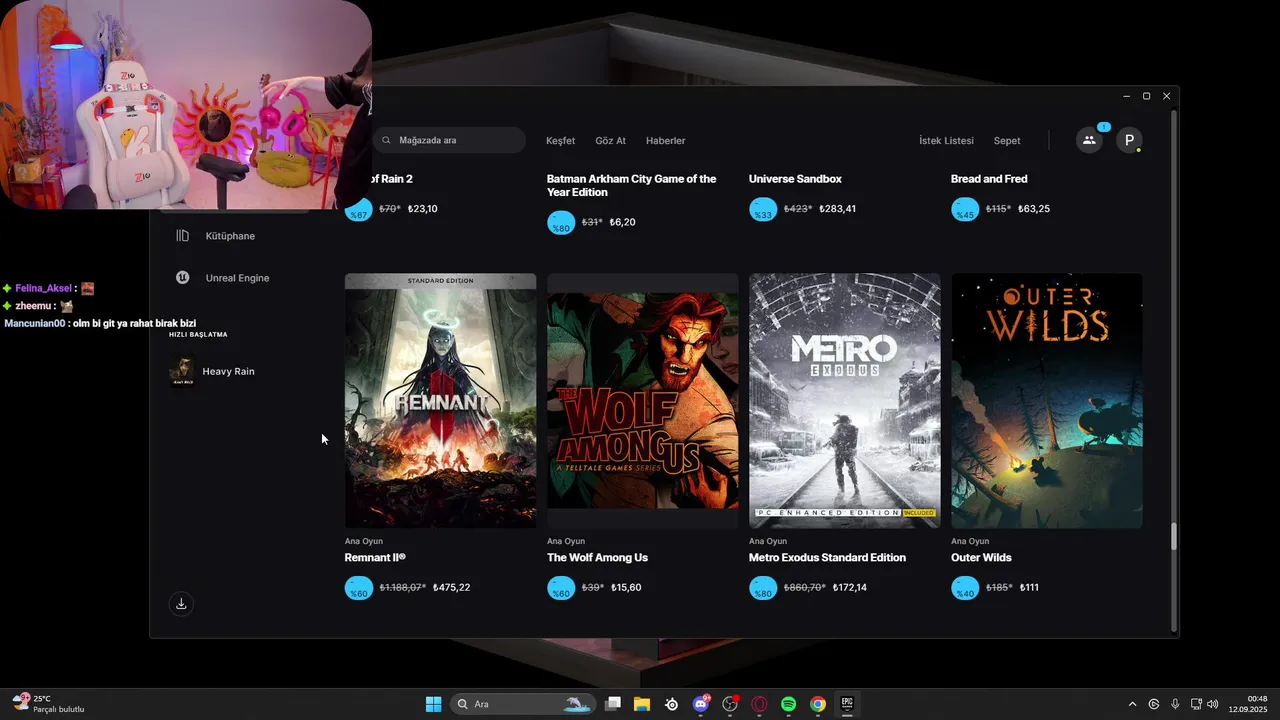Open Unreal Engine in sidebar

[237, 278]
